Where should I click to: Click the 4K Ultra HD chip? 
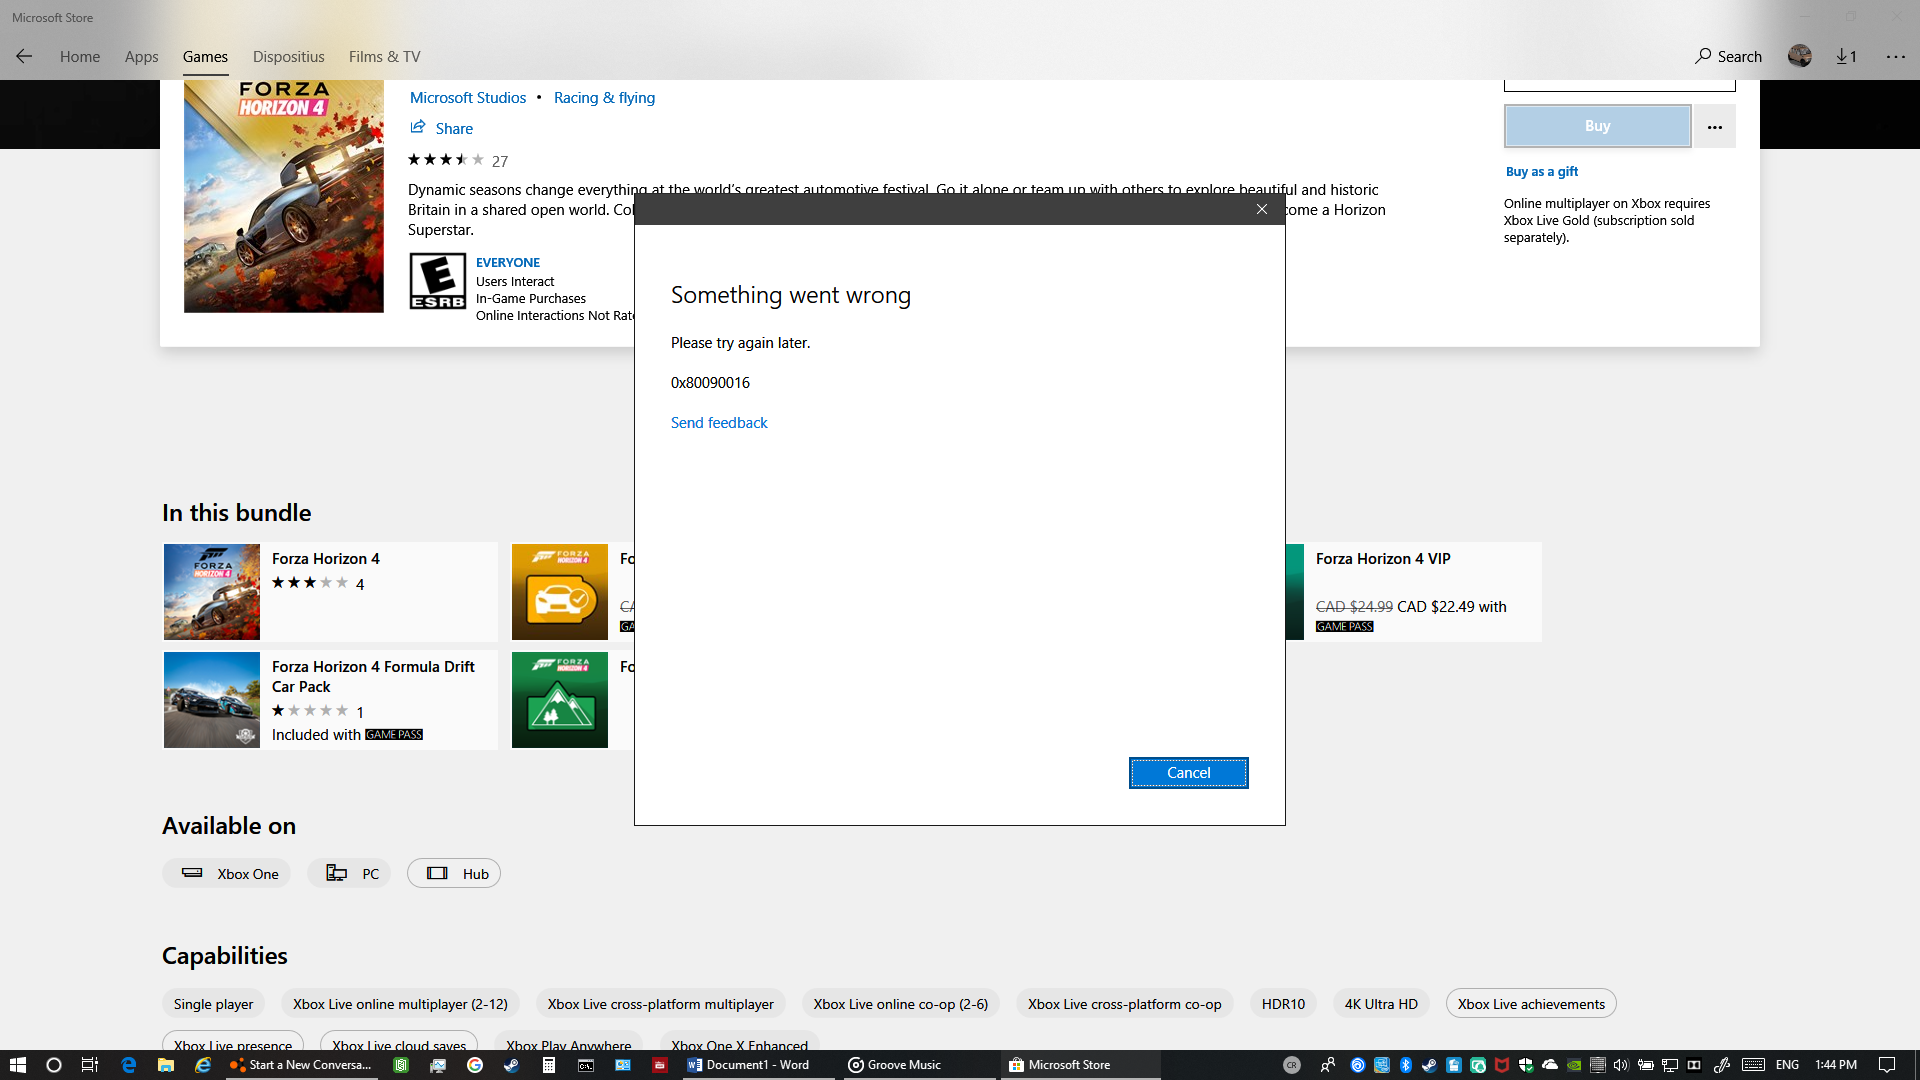[1381, 1004]
